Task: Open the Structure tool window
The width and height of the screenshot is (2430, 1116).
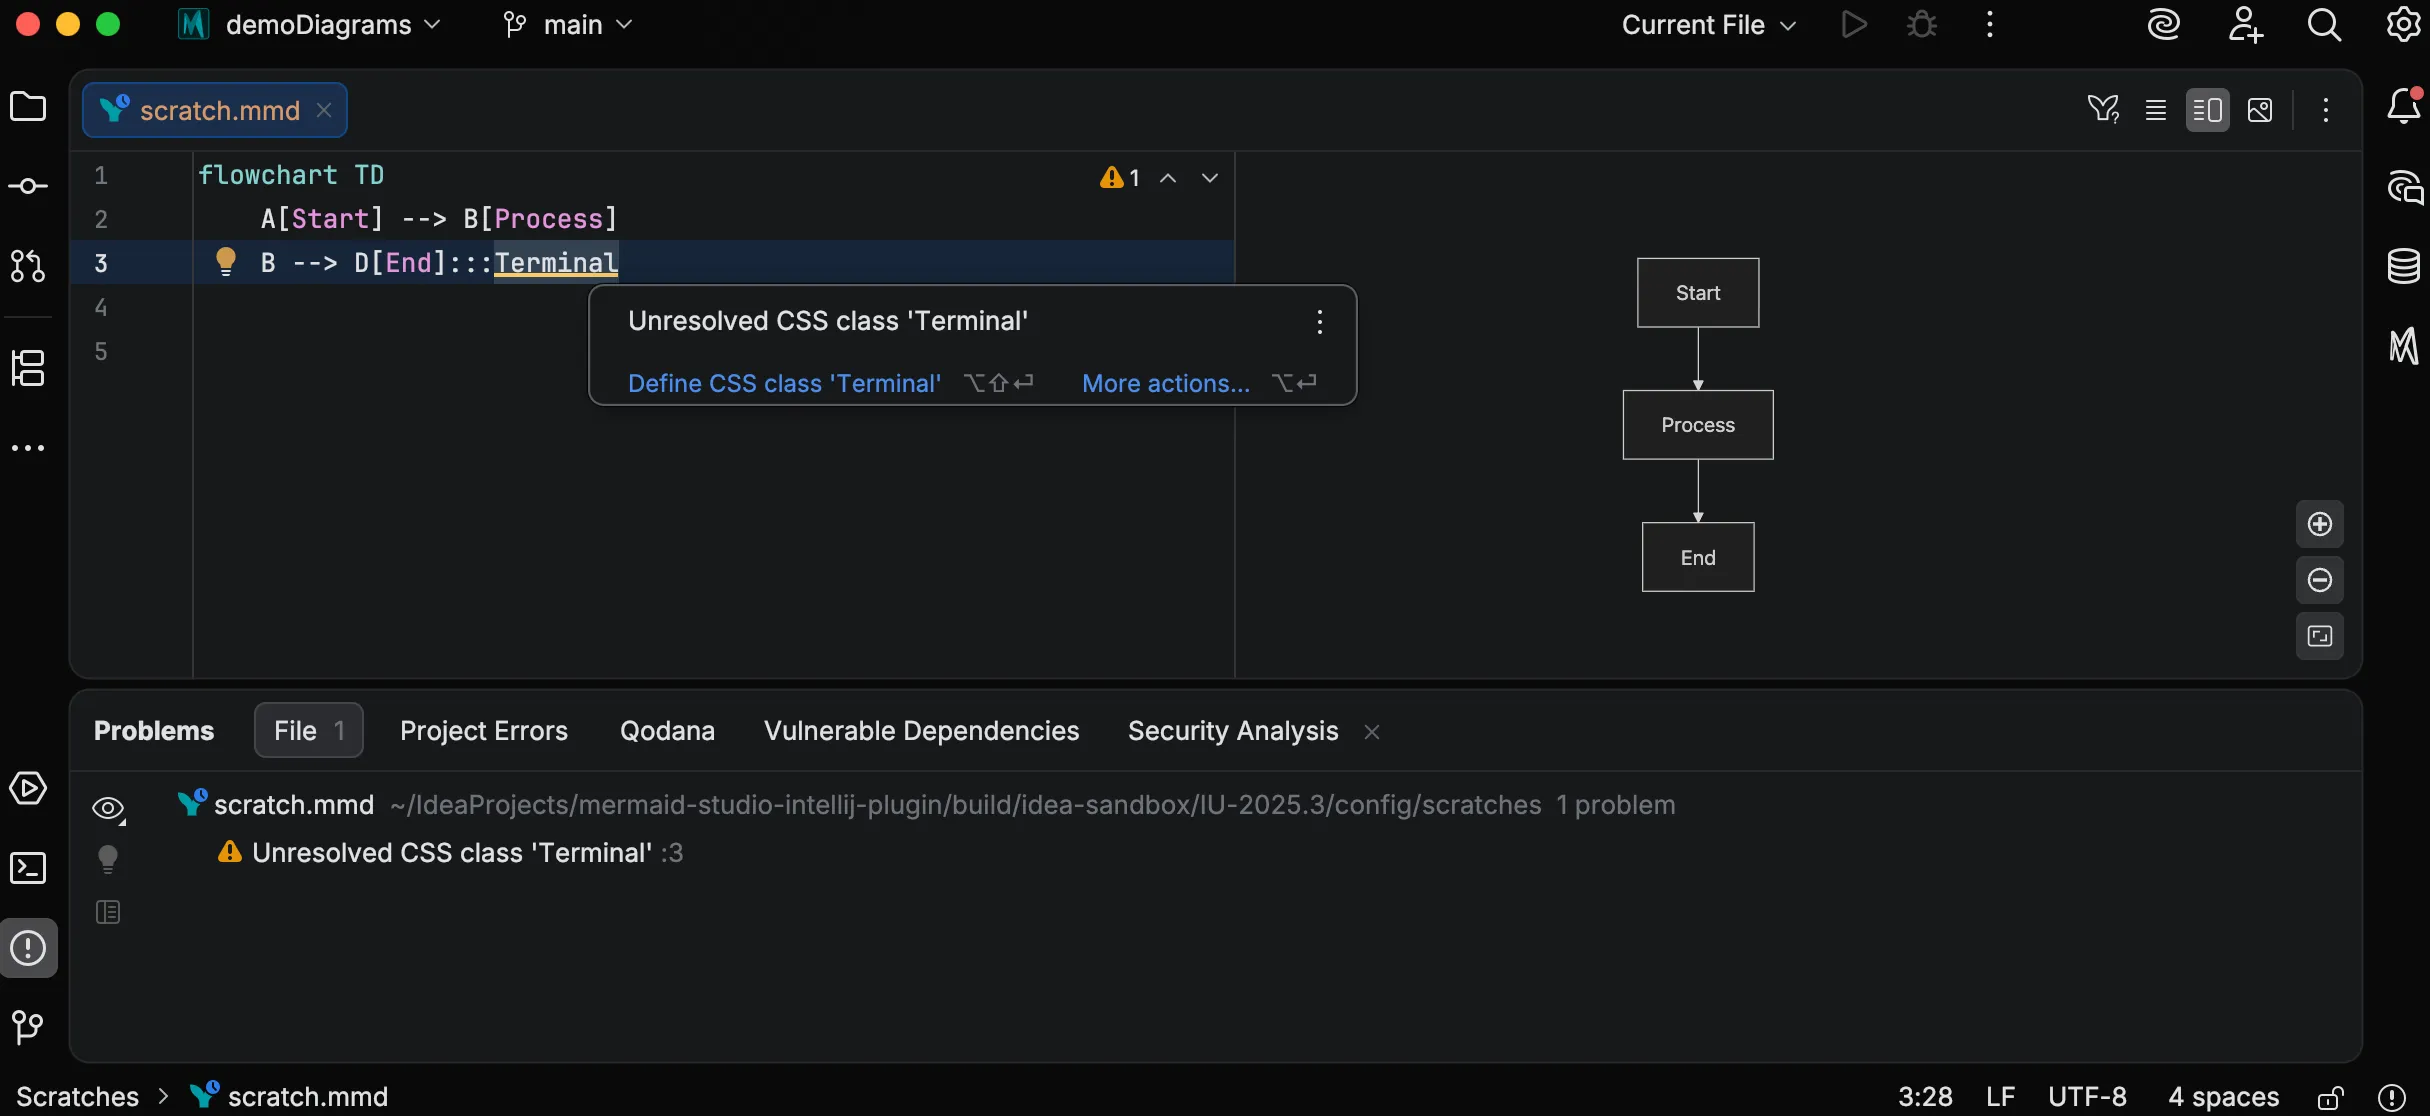Action: click(28, 368)
